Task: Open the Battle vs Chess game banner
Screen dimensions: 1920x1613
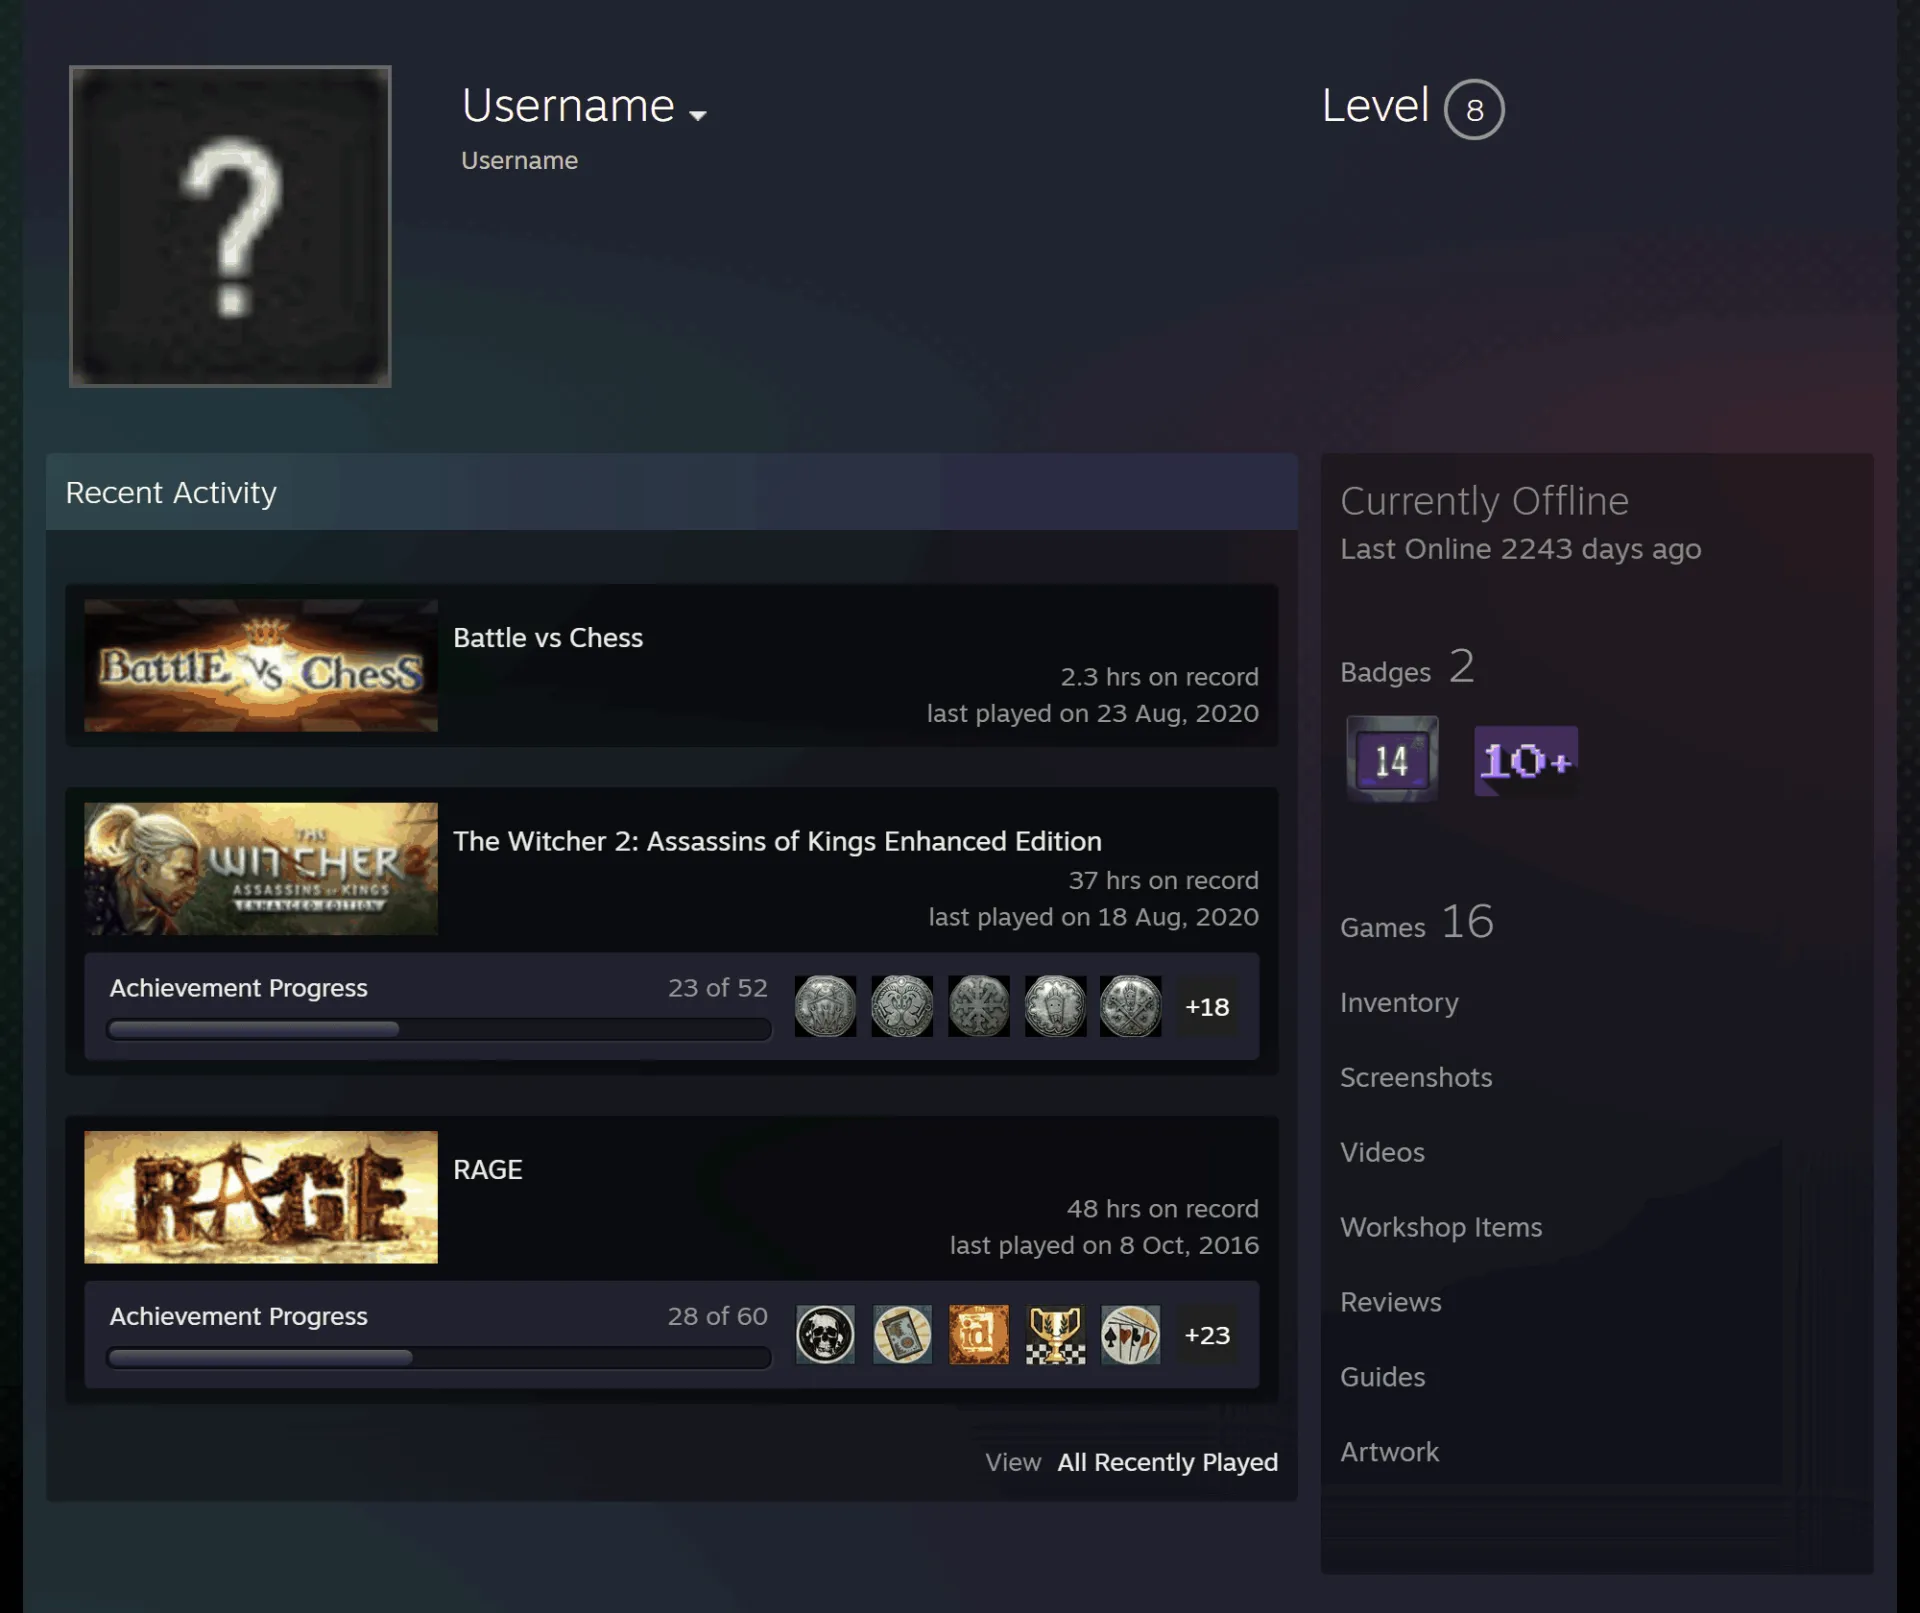Action: pos(260,665)
